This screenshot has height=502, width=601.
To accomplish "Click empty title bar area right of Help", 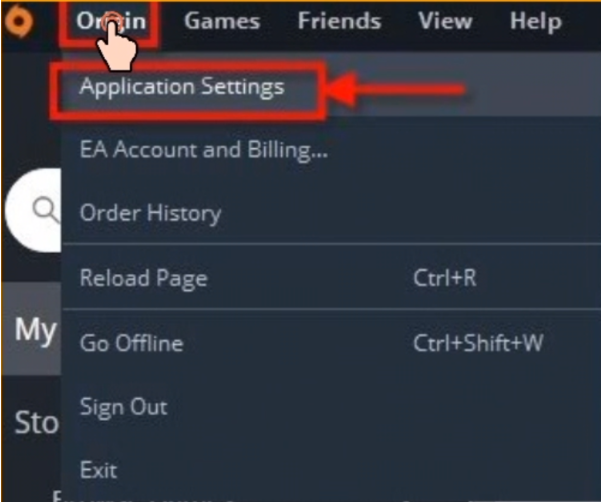I will 583,23.
